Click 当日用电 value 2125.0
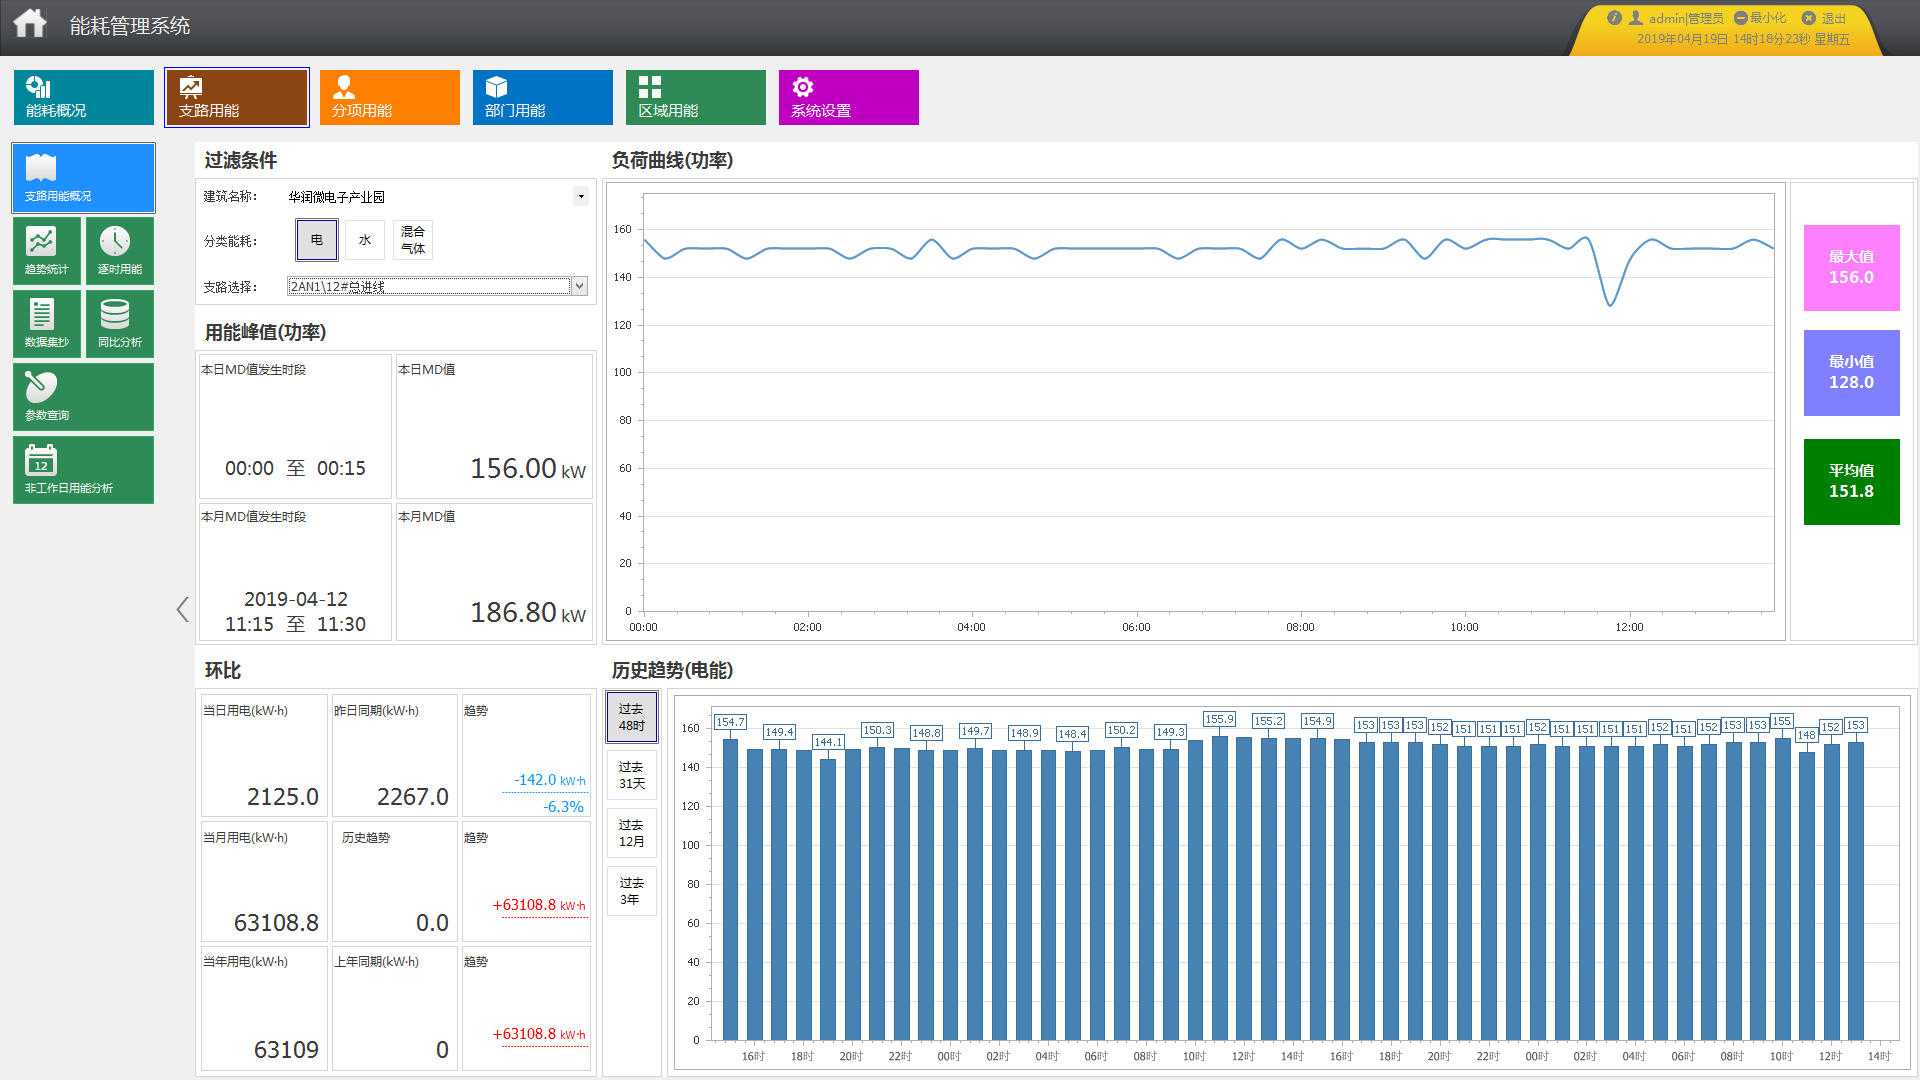 283,797
